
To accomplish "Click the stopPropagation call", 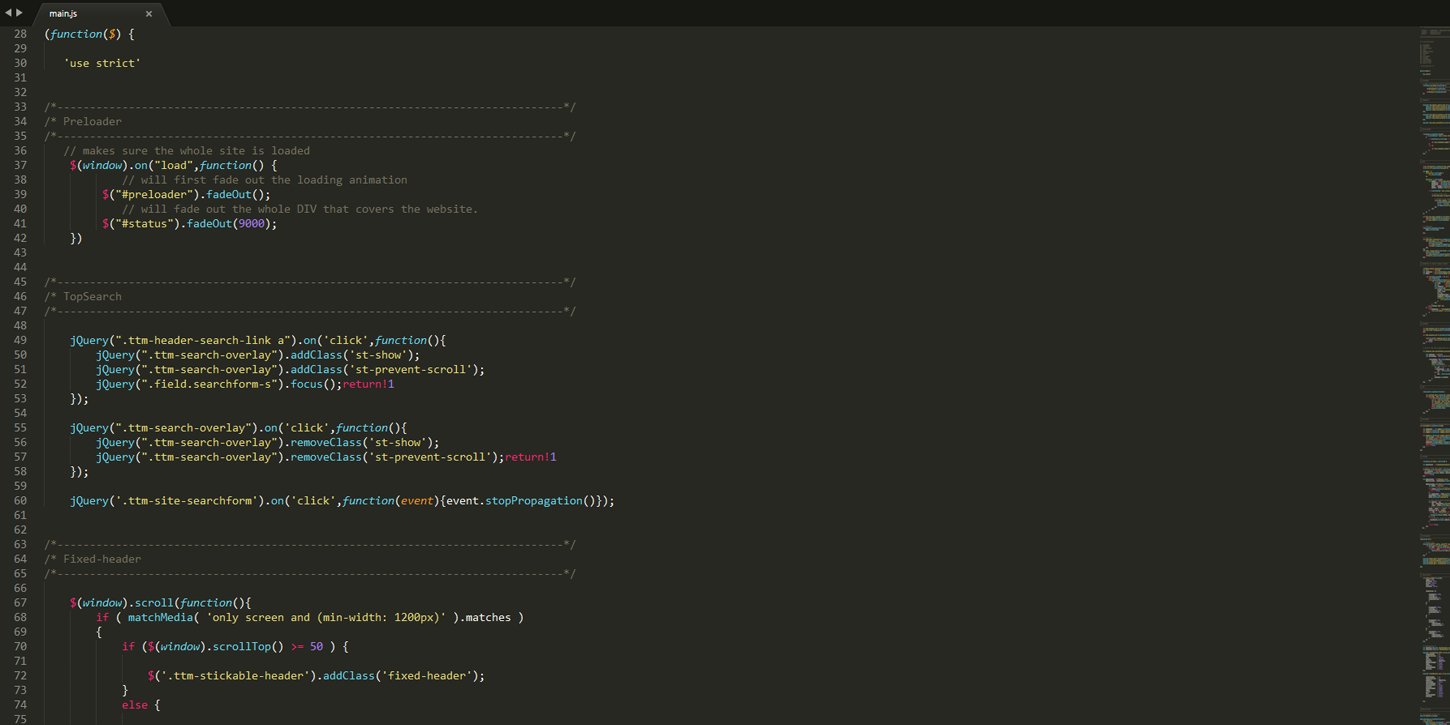I will [x=541, y=501].
